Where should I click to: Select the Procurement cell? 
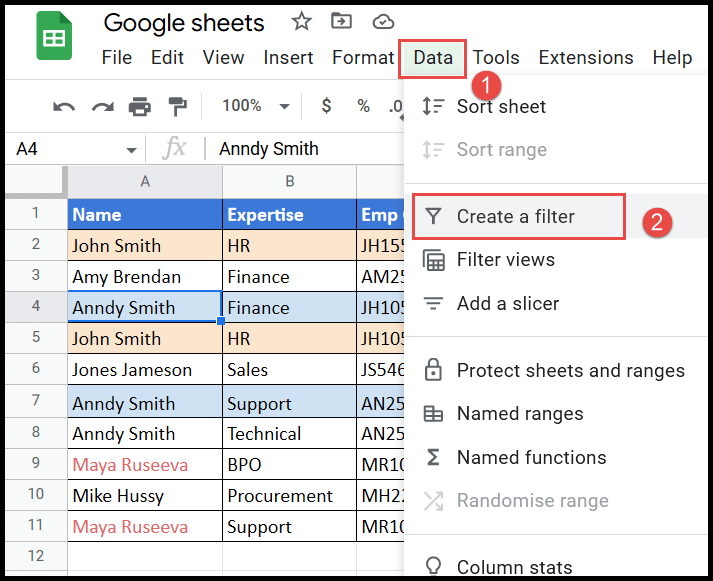click(289, 496)
